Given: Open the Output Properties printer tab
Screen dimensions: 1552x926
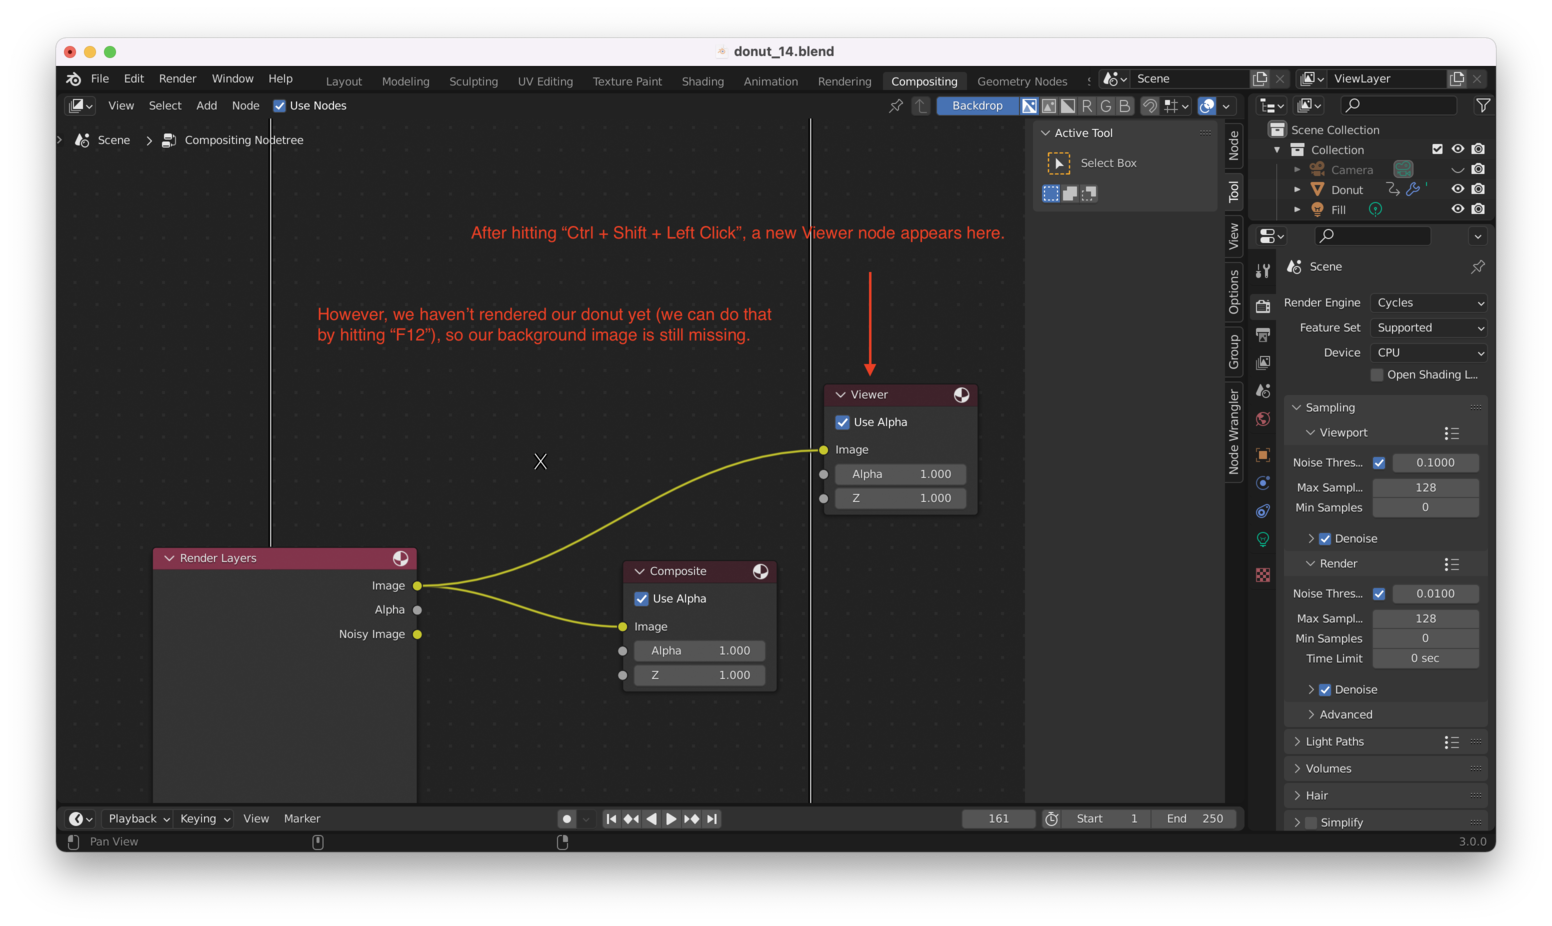Looking at the screenshot, I should click(1263, 335).
